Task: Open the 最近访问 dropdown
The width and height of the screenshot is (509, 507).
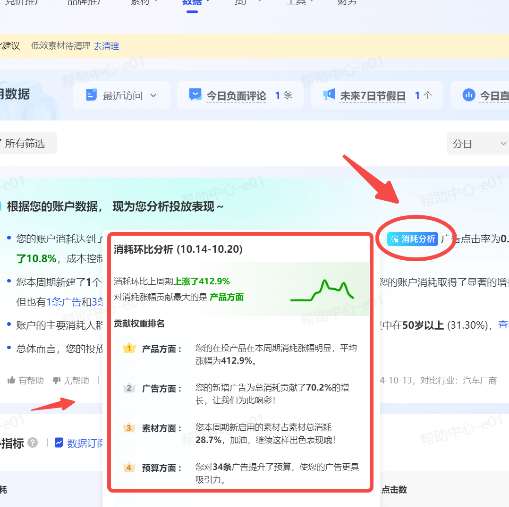Action: 121,95
